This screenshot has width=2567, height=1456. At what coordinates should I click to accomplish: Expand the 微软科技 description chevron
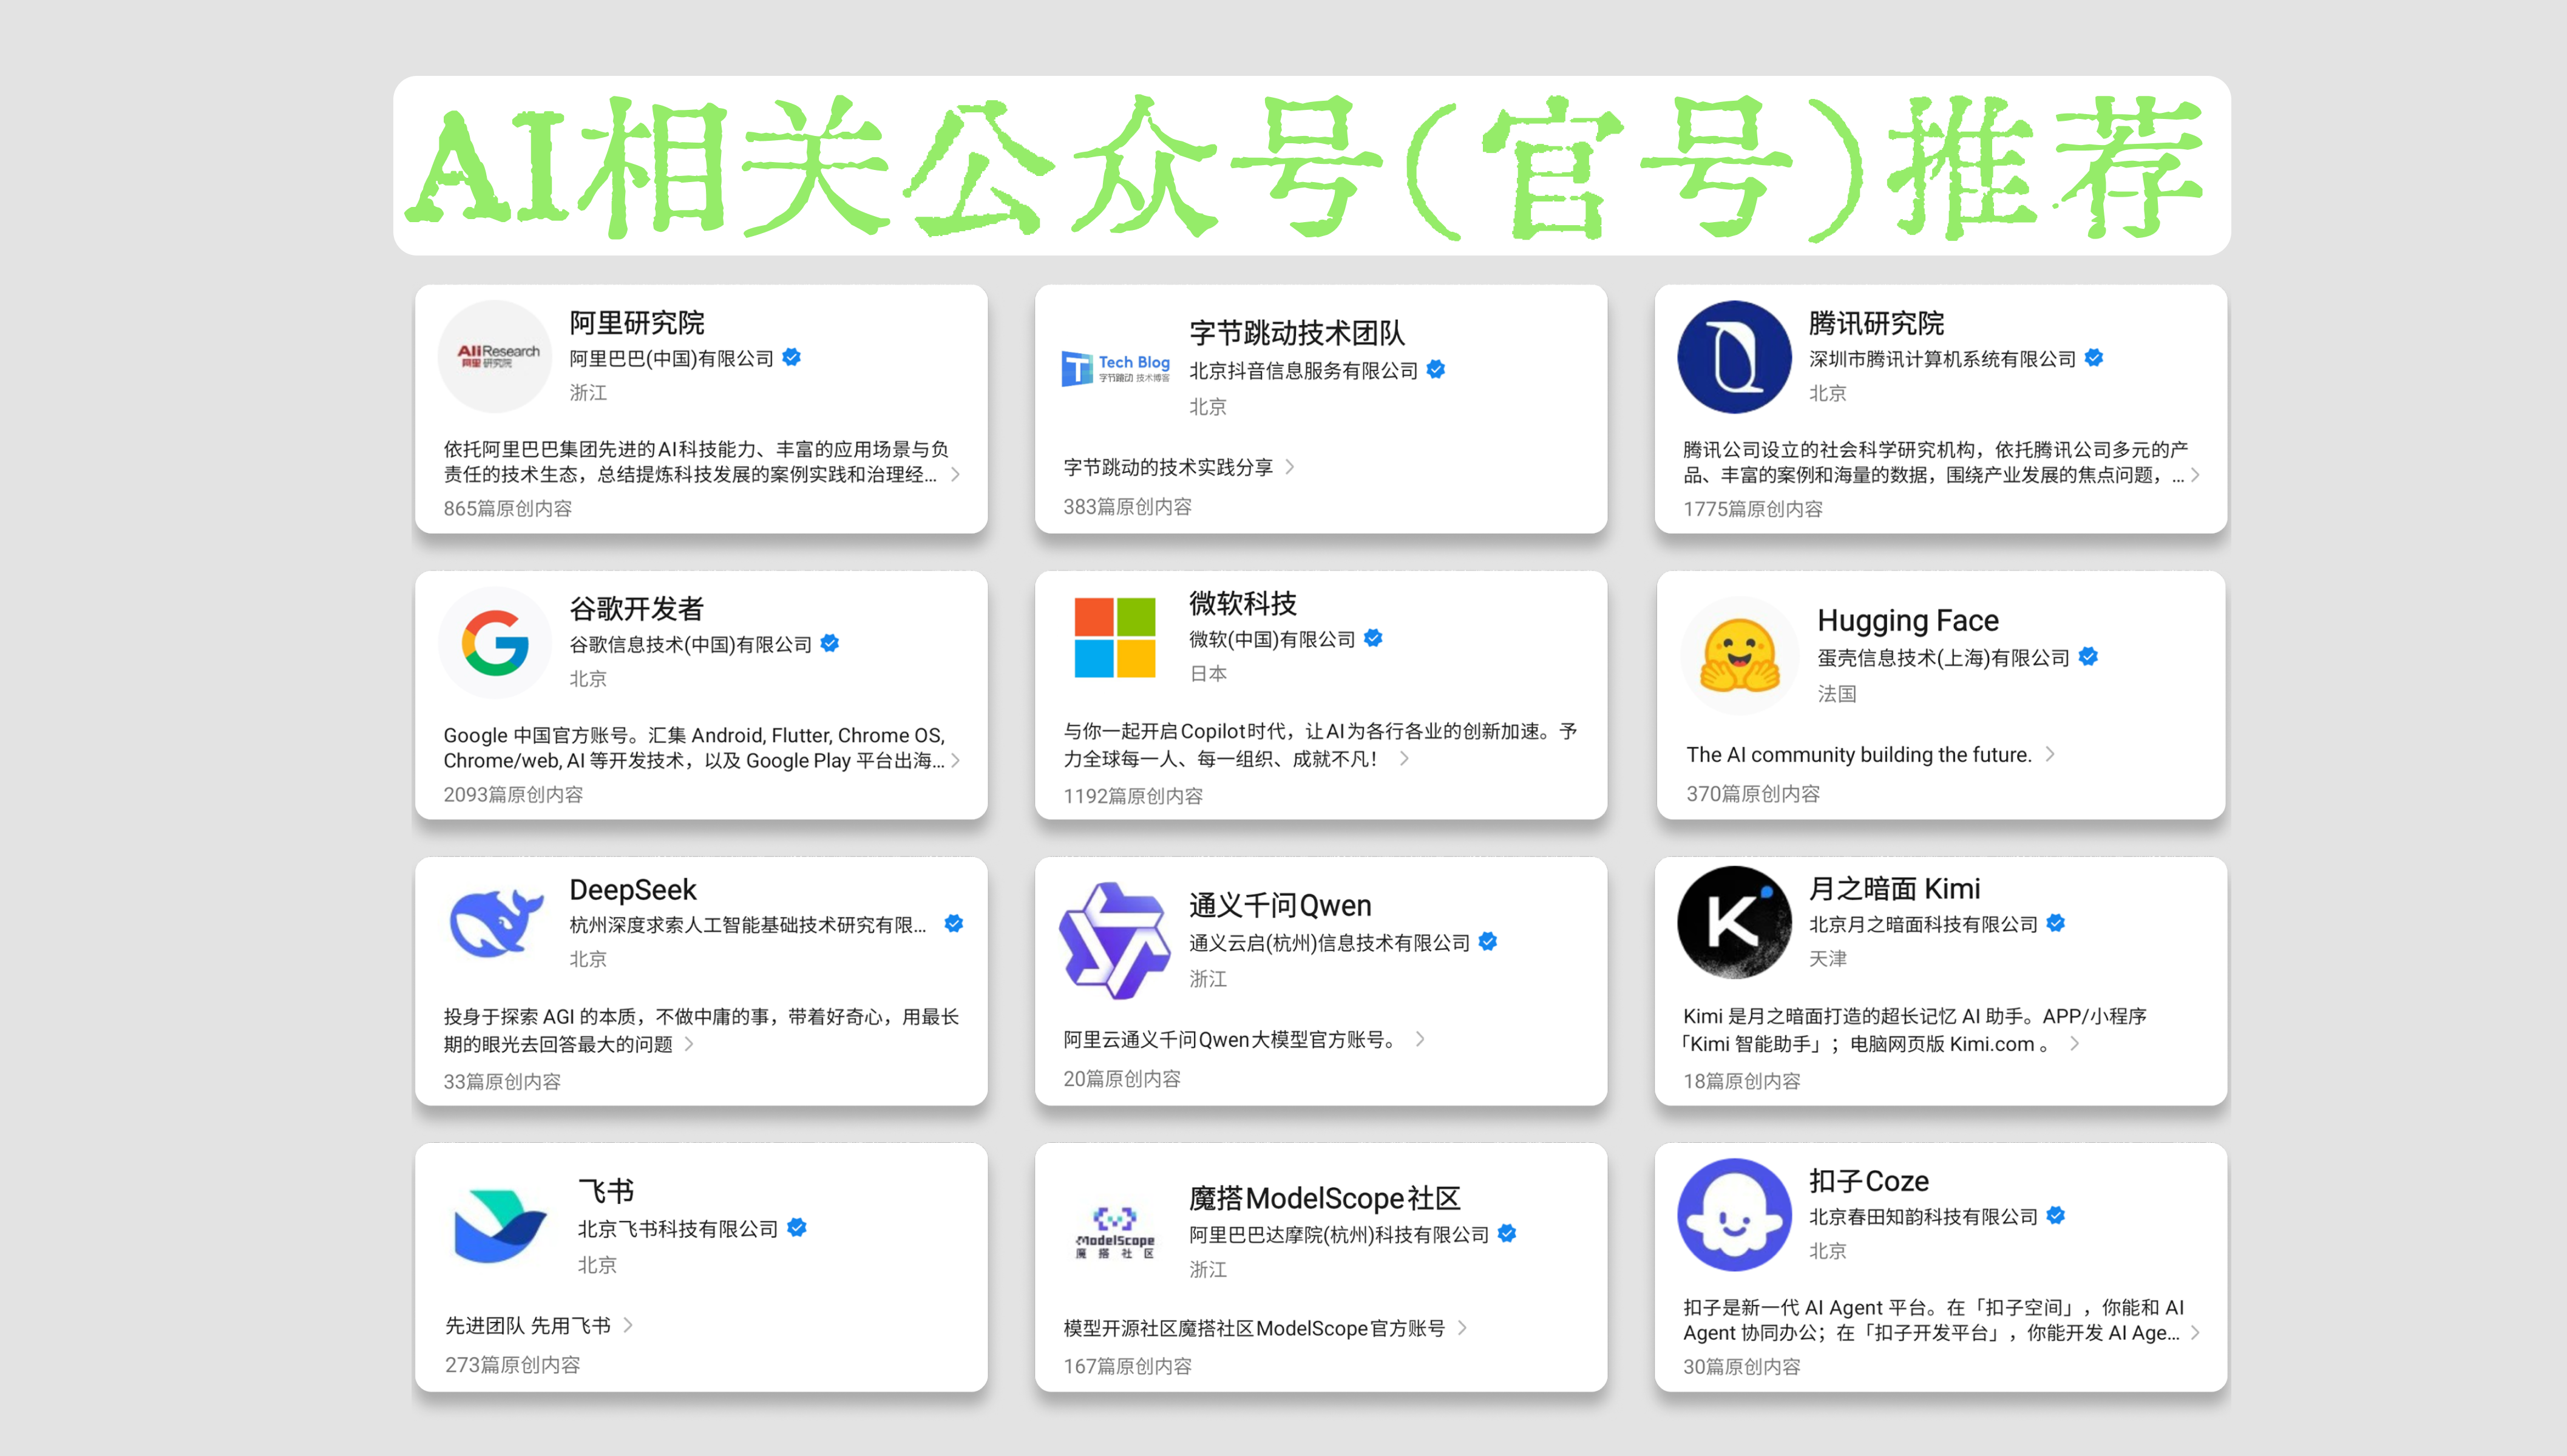click(1405, 758)
